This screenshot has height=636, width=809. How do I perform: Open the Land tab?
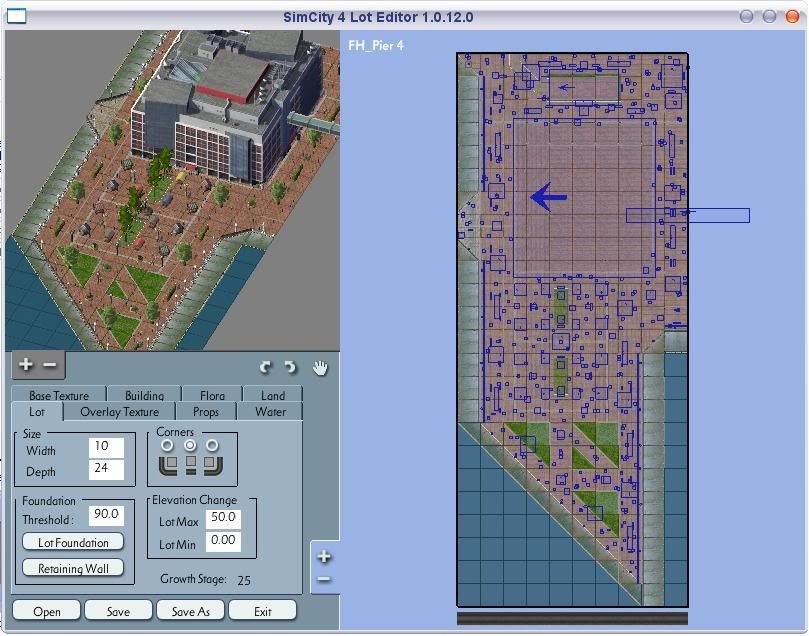[x=273, y=395]
